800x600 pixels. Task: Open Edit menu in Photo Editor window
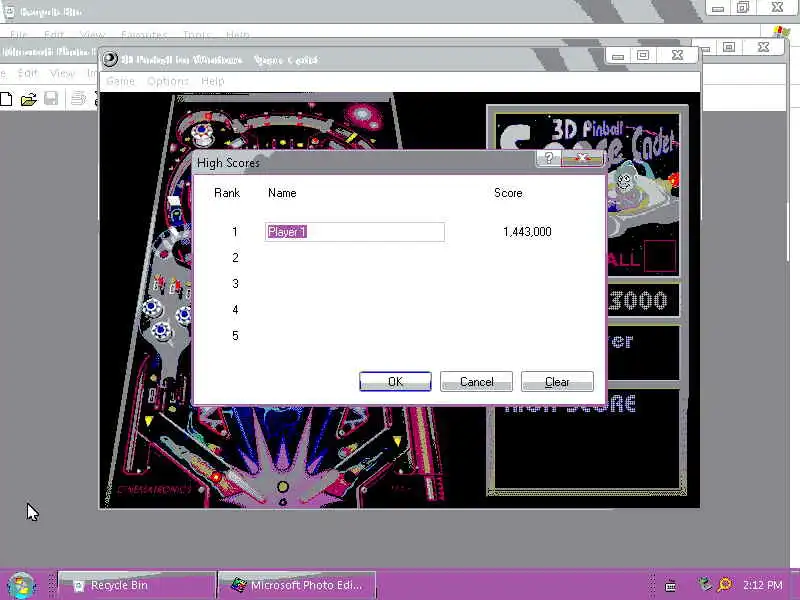[x=28, y=73]
